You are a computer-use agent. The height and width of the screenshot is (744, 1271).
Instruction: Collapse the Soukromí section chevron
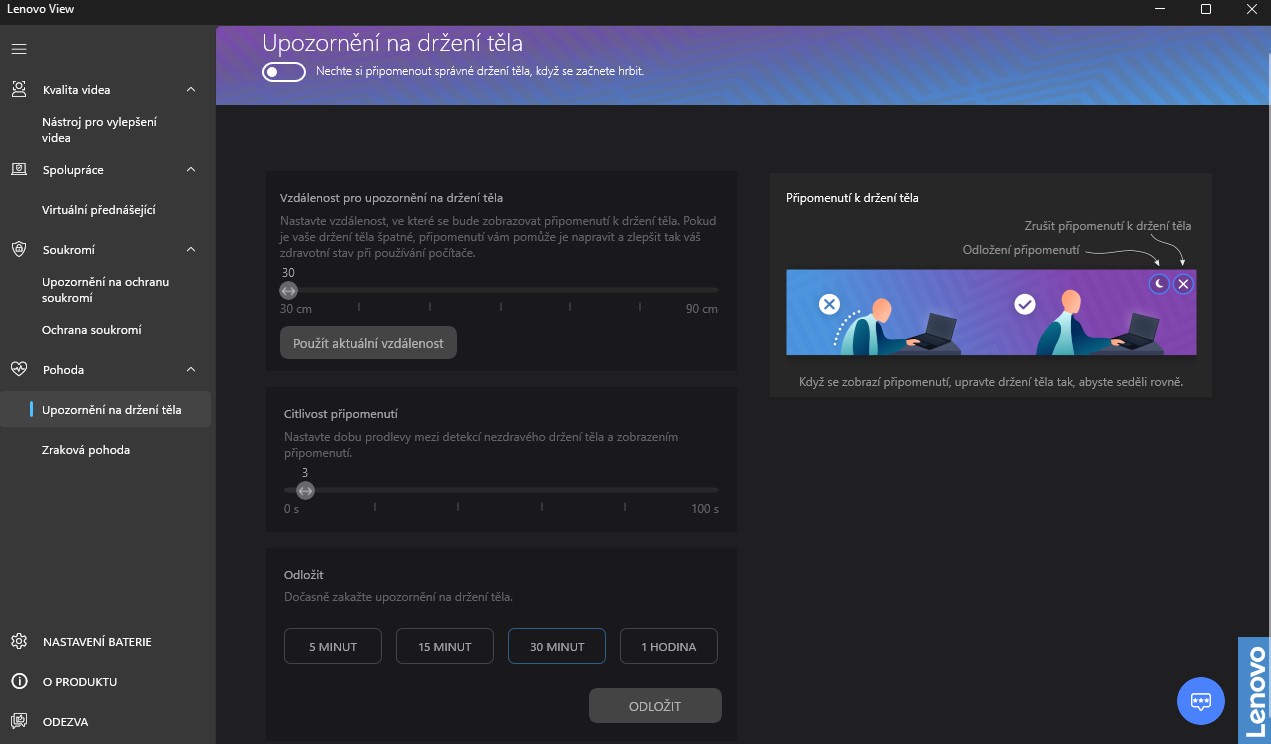pyautogui.click(x=191, y=250)
